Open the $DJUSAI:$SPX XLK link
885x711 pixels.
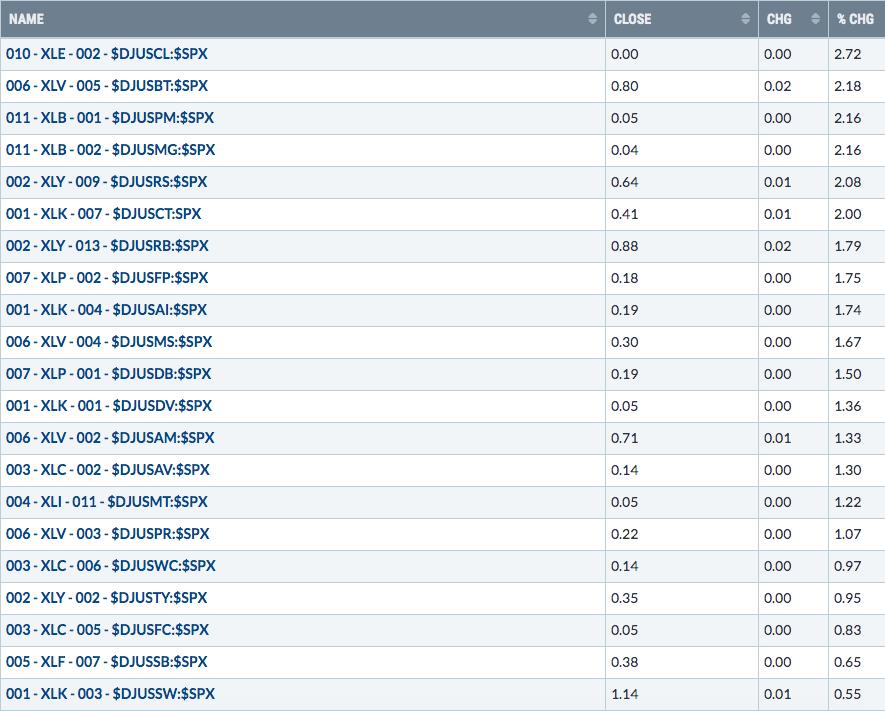click(x=106, y=310)
